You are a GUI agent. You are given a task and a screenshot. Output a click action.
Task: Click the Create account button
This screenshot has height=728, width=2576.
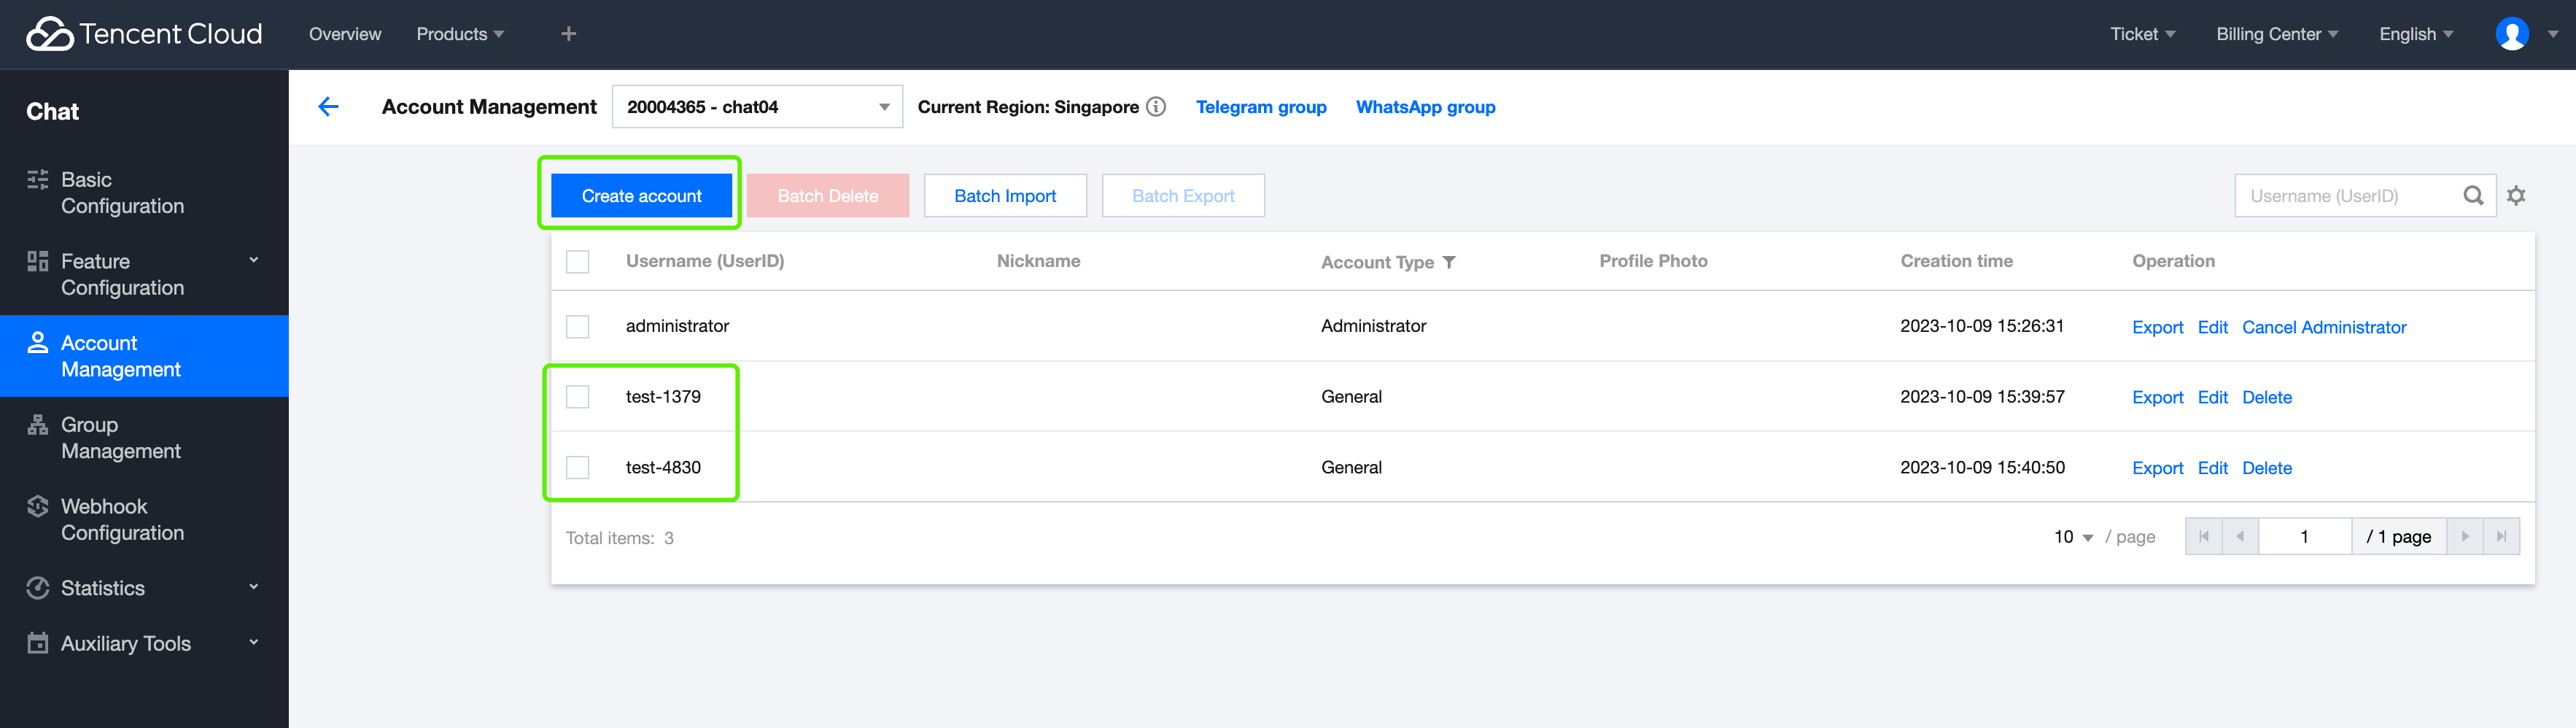pyautogui.click(x=641, y=195)
